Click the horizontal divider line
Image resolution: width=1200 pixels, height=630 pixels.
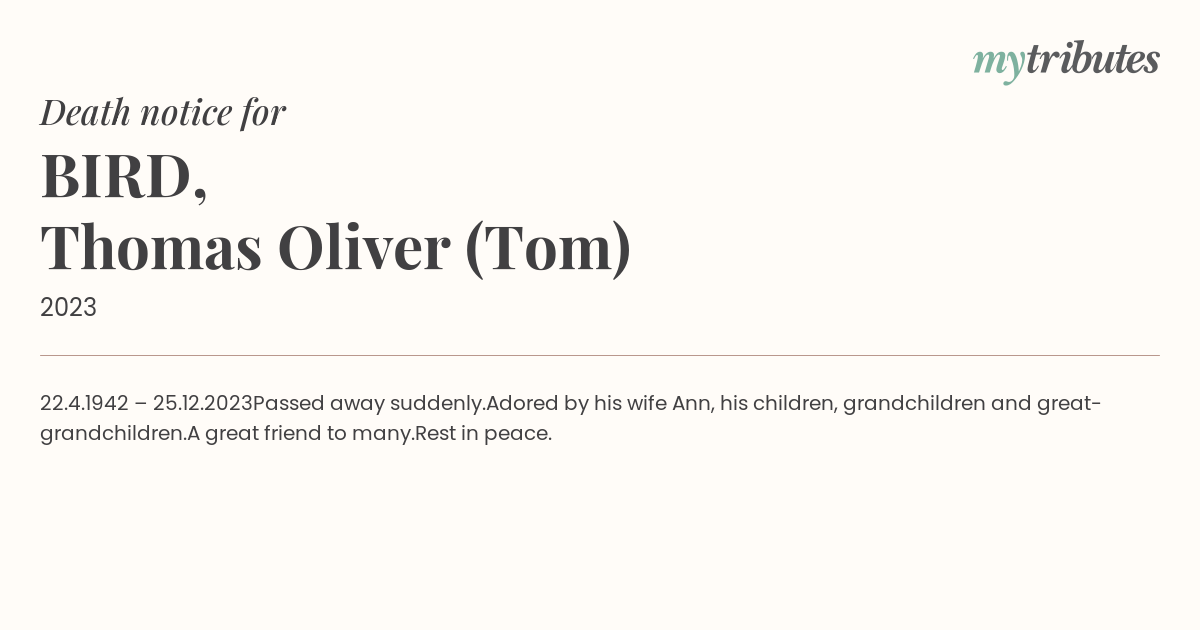600,355
